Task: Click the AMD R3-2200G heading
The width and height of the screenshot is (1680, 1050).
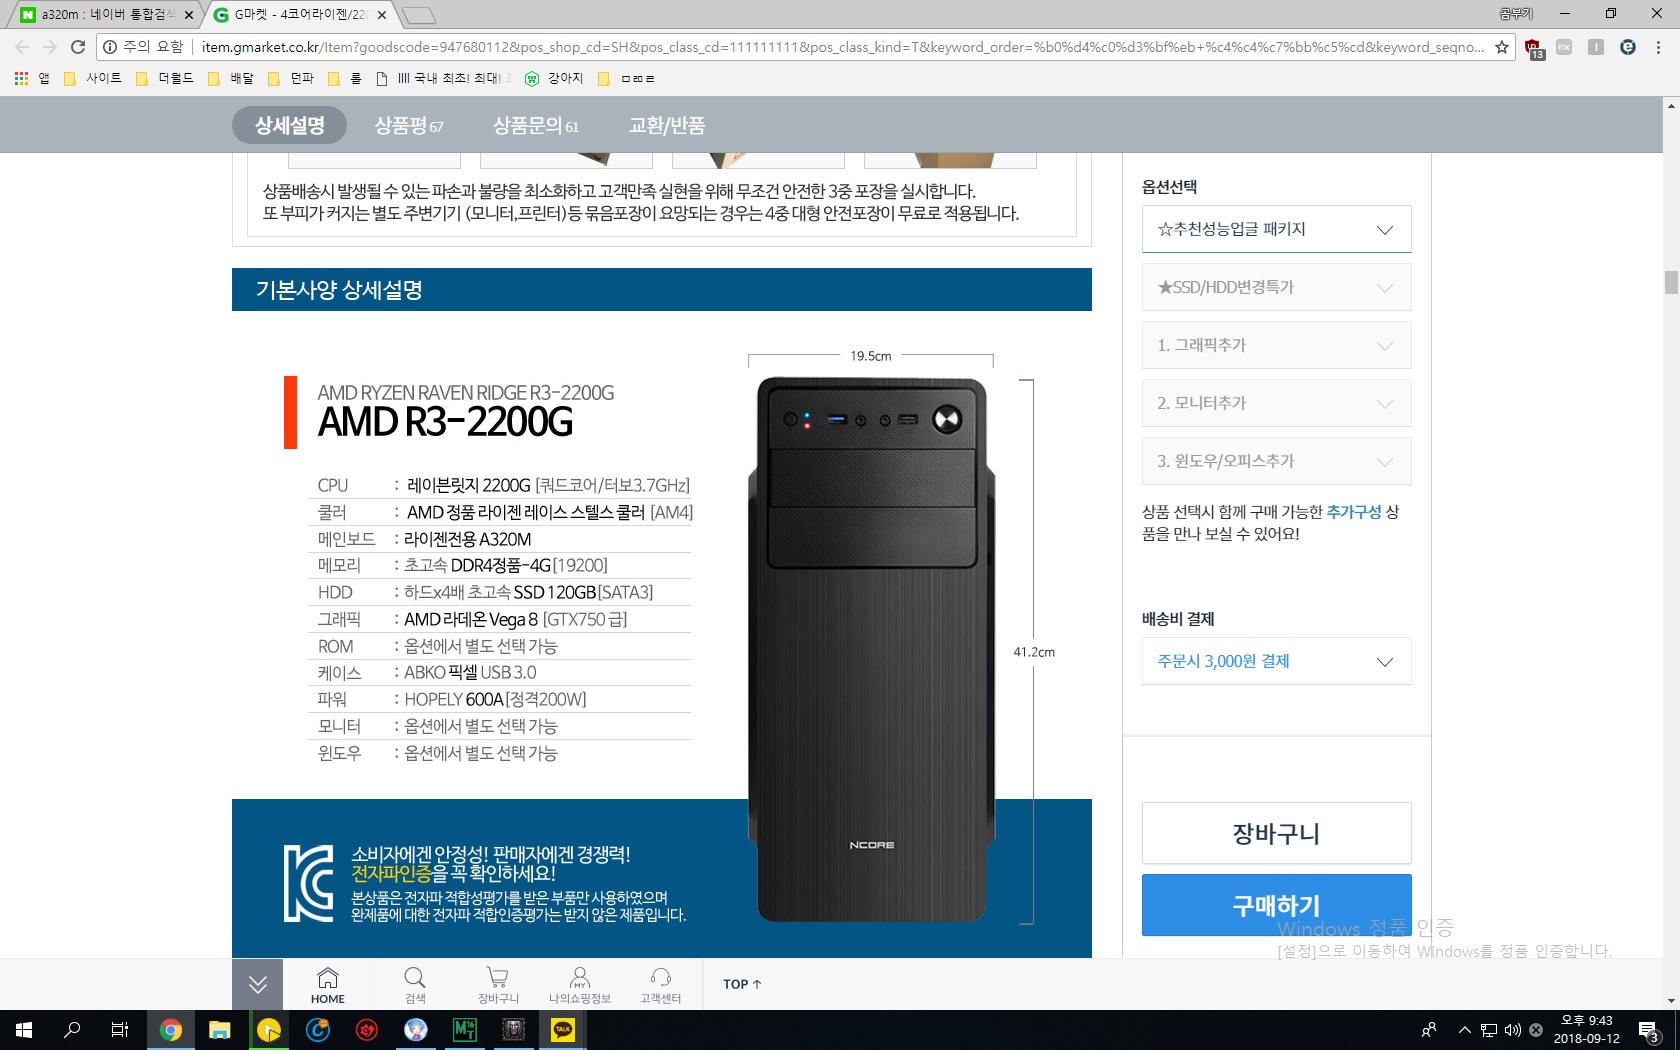Action: point(445,422)
